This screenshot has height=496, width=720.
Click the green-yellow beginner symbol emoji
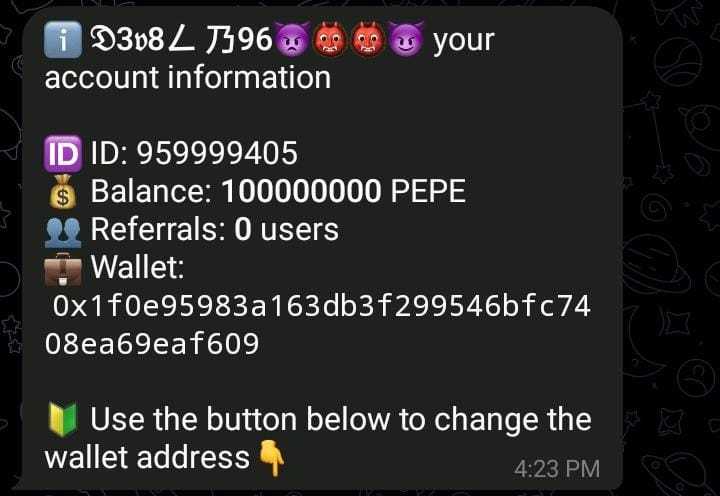click(63, 419)
